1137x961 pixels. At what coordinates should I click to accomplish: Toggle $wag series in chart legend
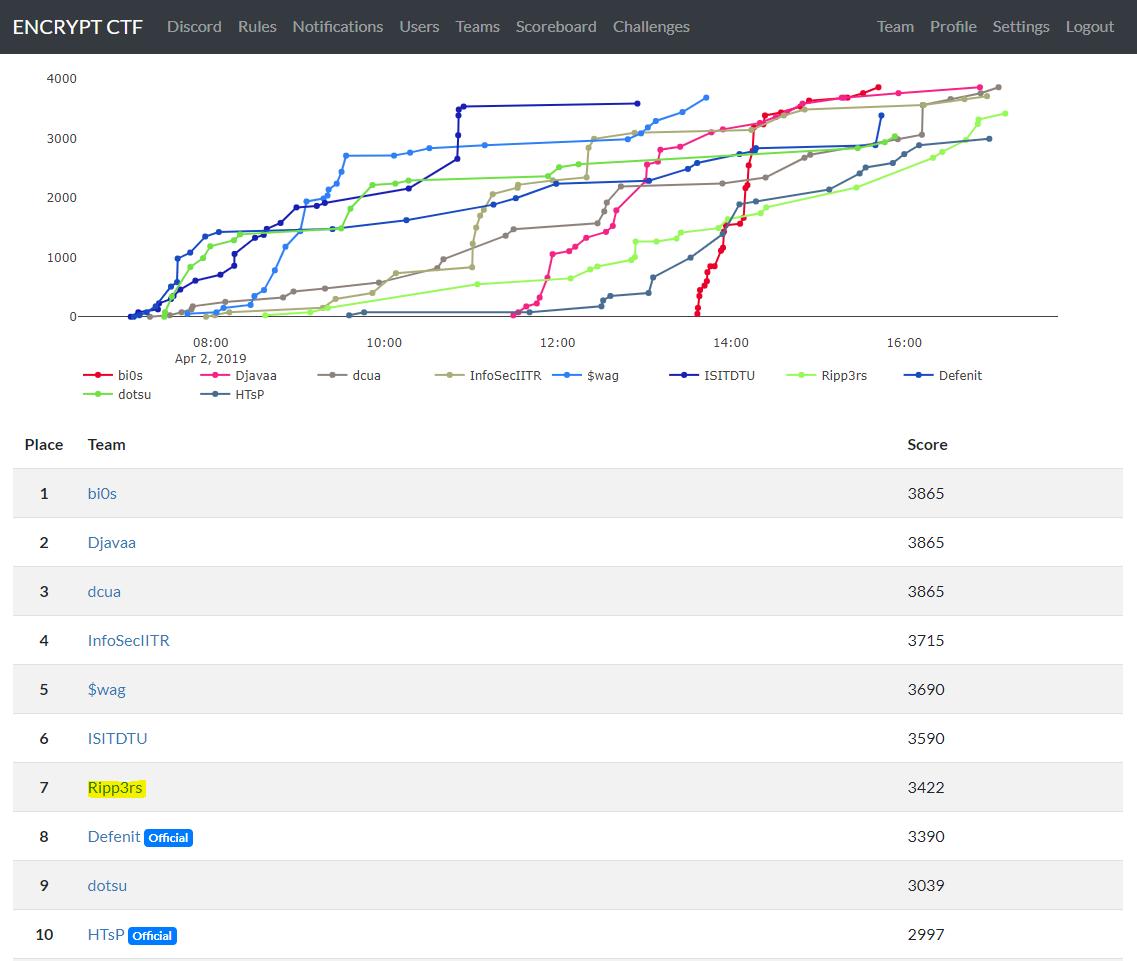click(586, 375)
